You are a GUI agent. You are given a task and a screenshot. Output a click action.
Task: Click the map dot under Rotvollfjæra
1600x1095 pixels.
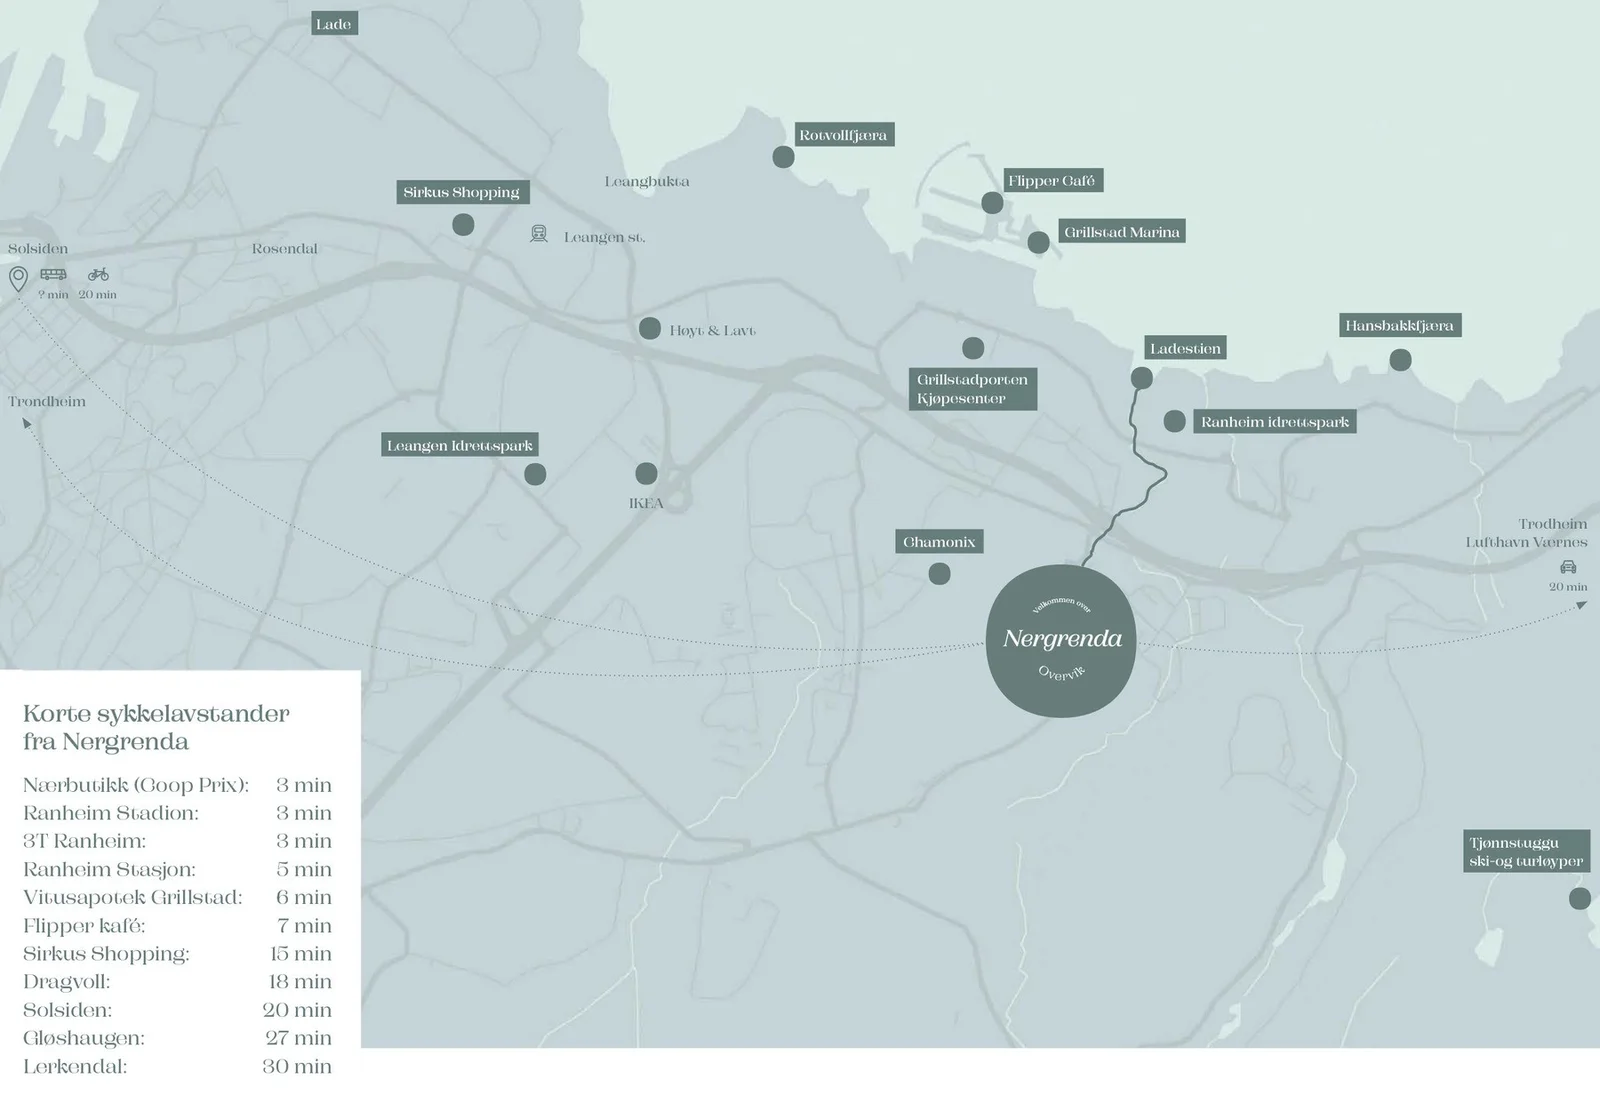pos(784,157)
